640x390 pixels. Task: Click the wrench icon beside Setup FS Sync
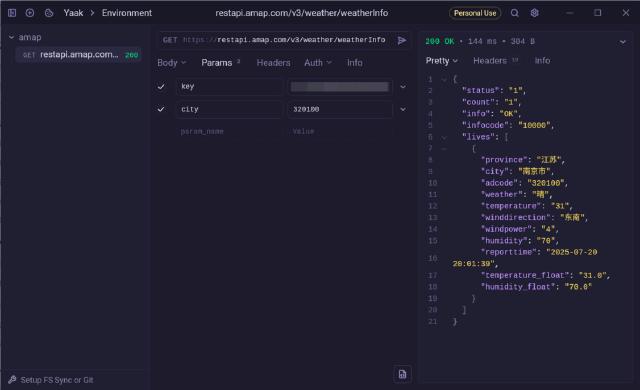(12, 380)
